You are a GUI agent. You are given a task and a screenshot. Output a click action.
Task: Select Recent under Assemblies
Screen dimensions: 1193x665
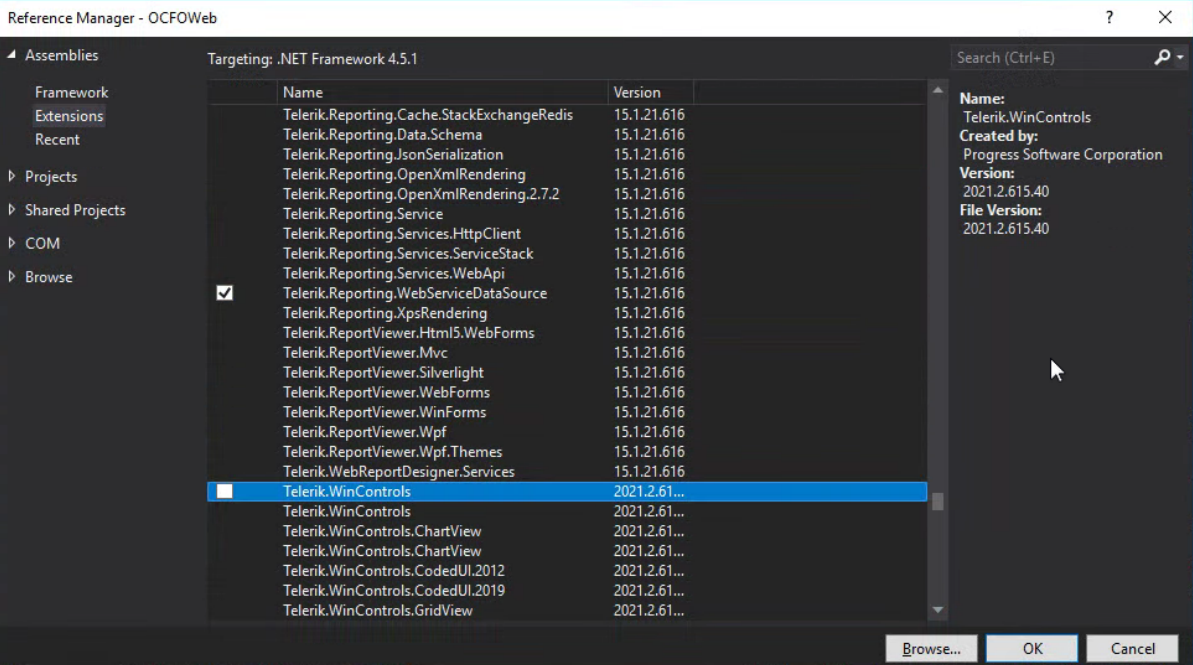(x=57, y=139)
